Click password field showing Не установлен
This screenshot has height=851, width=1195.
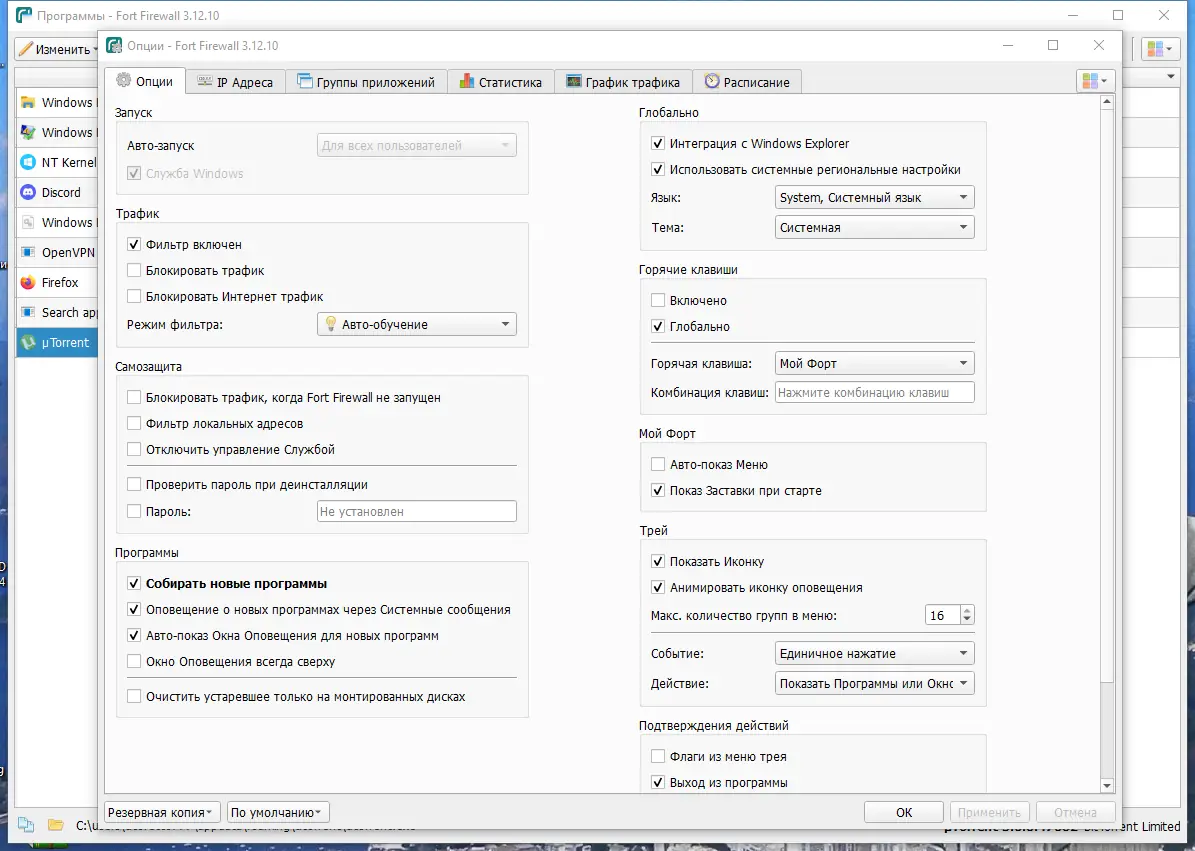pos(416,511)
